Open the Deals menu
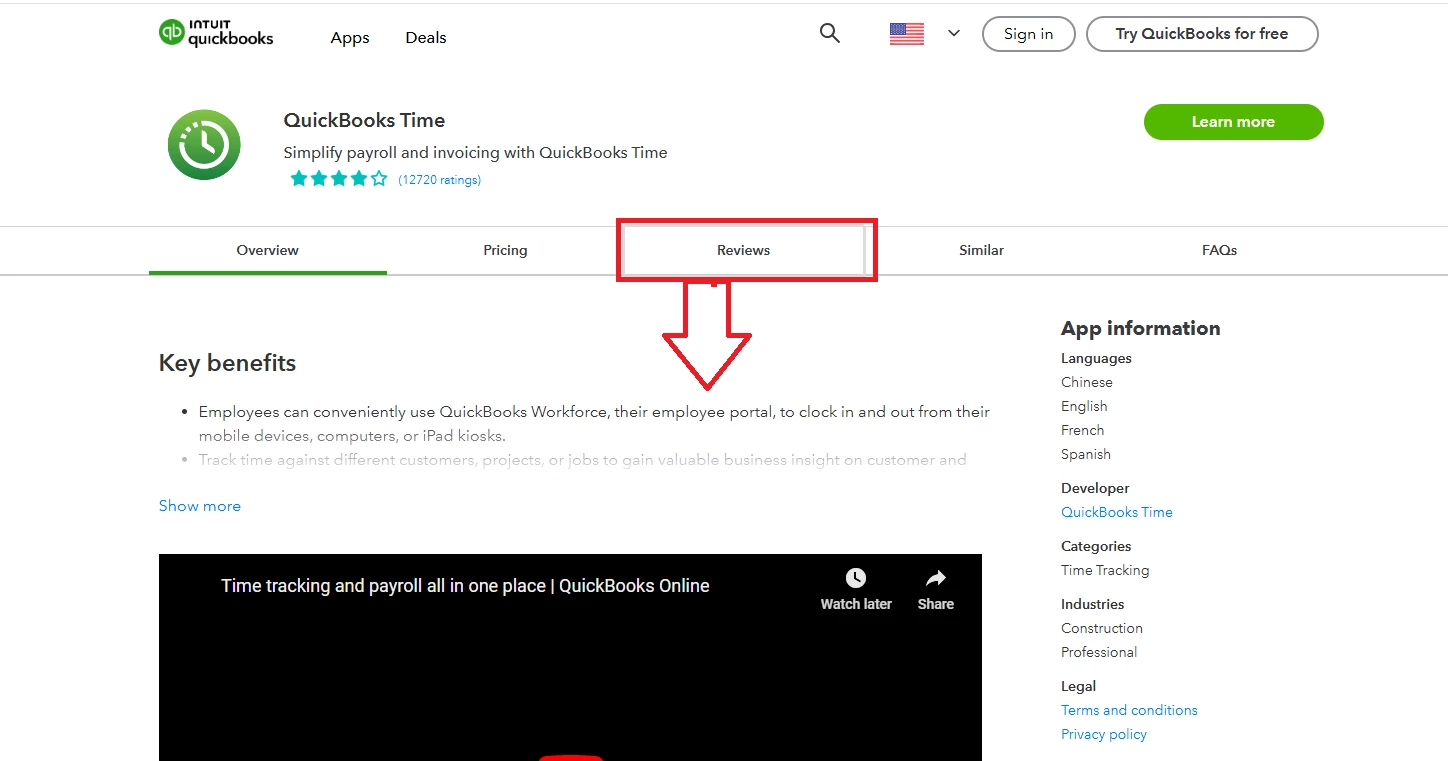1448x761 pixels. (x=426, y=38)
